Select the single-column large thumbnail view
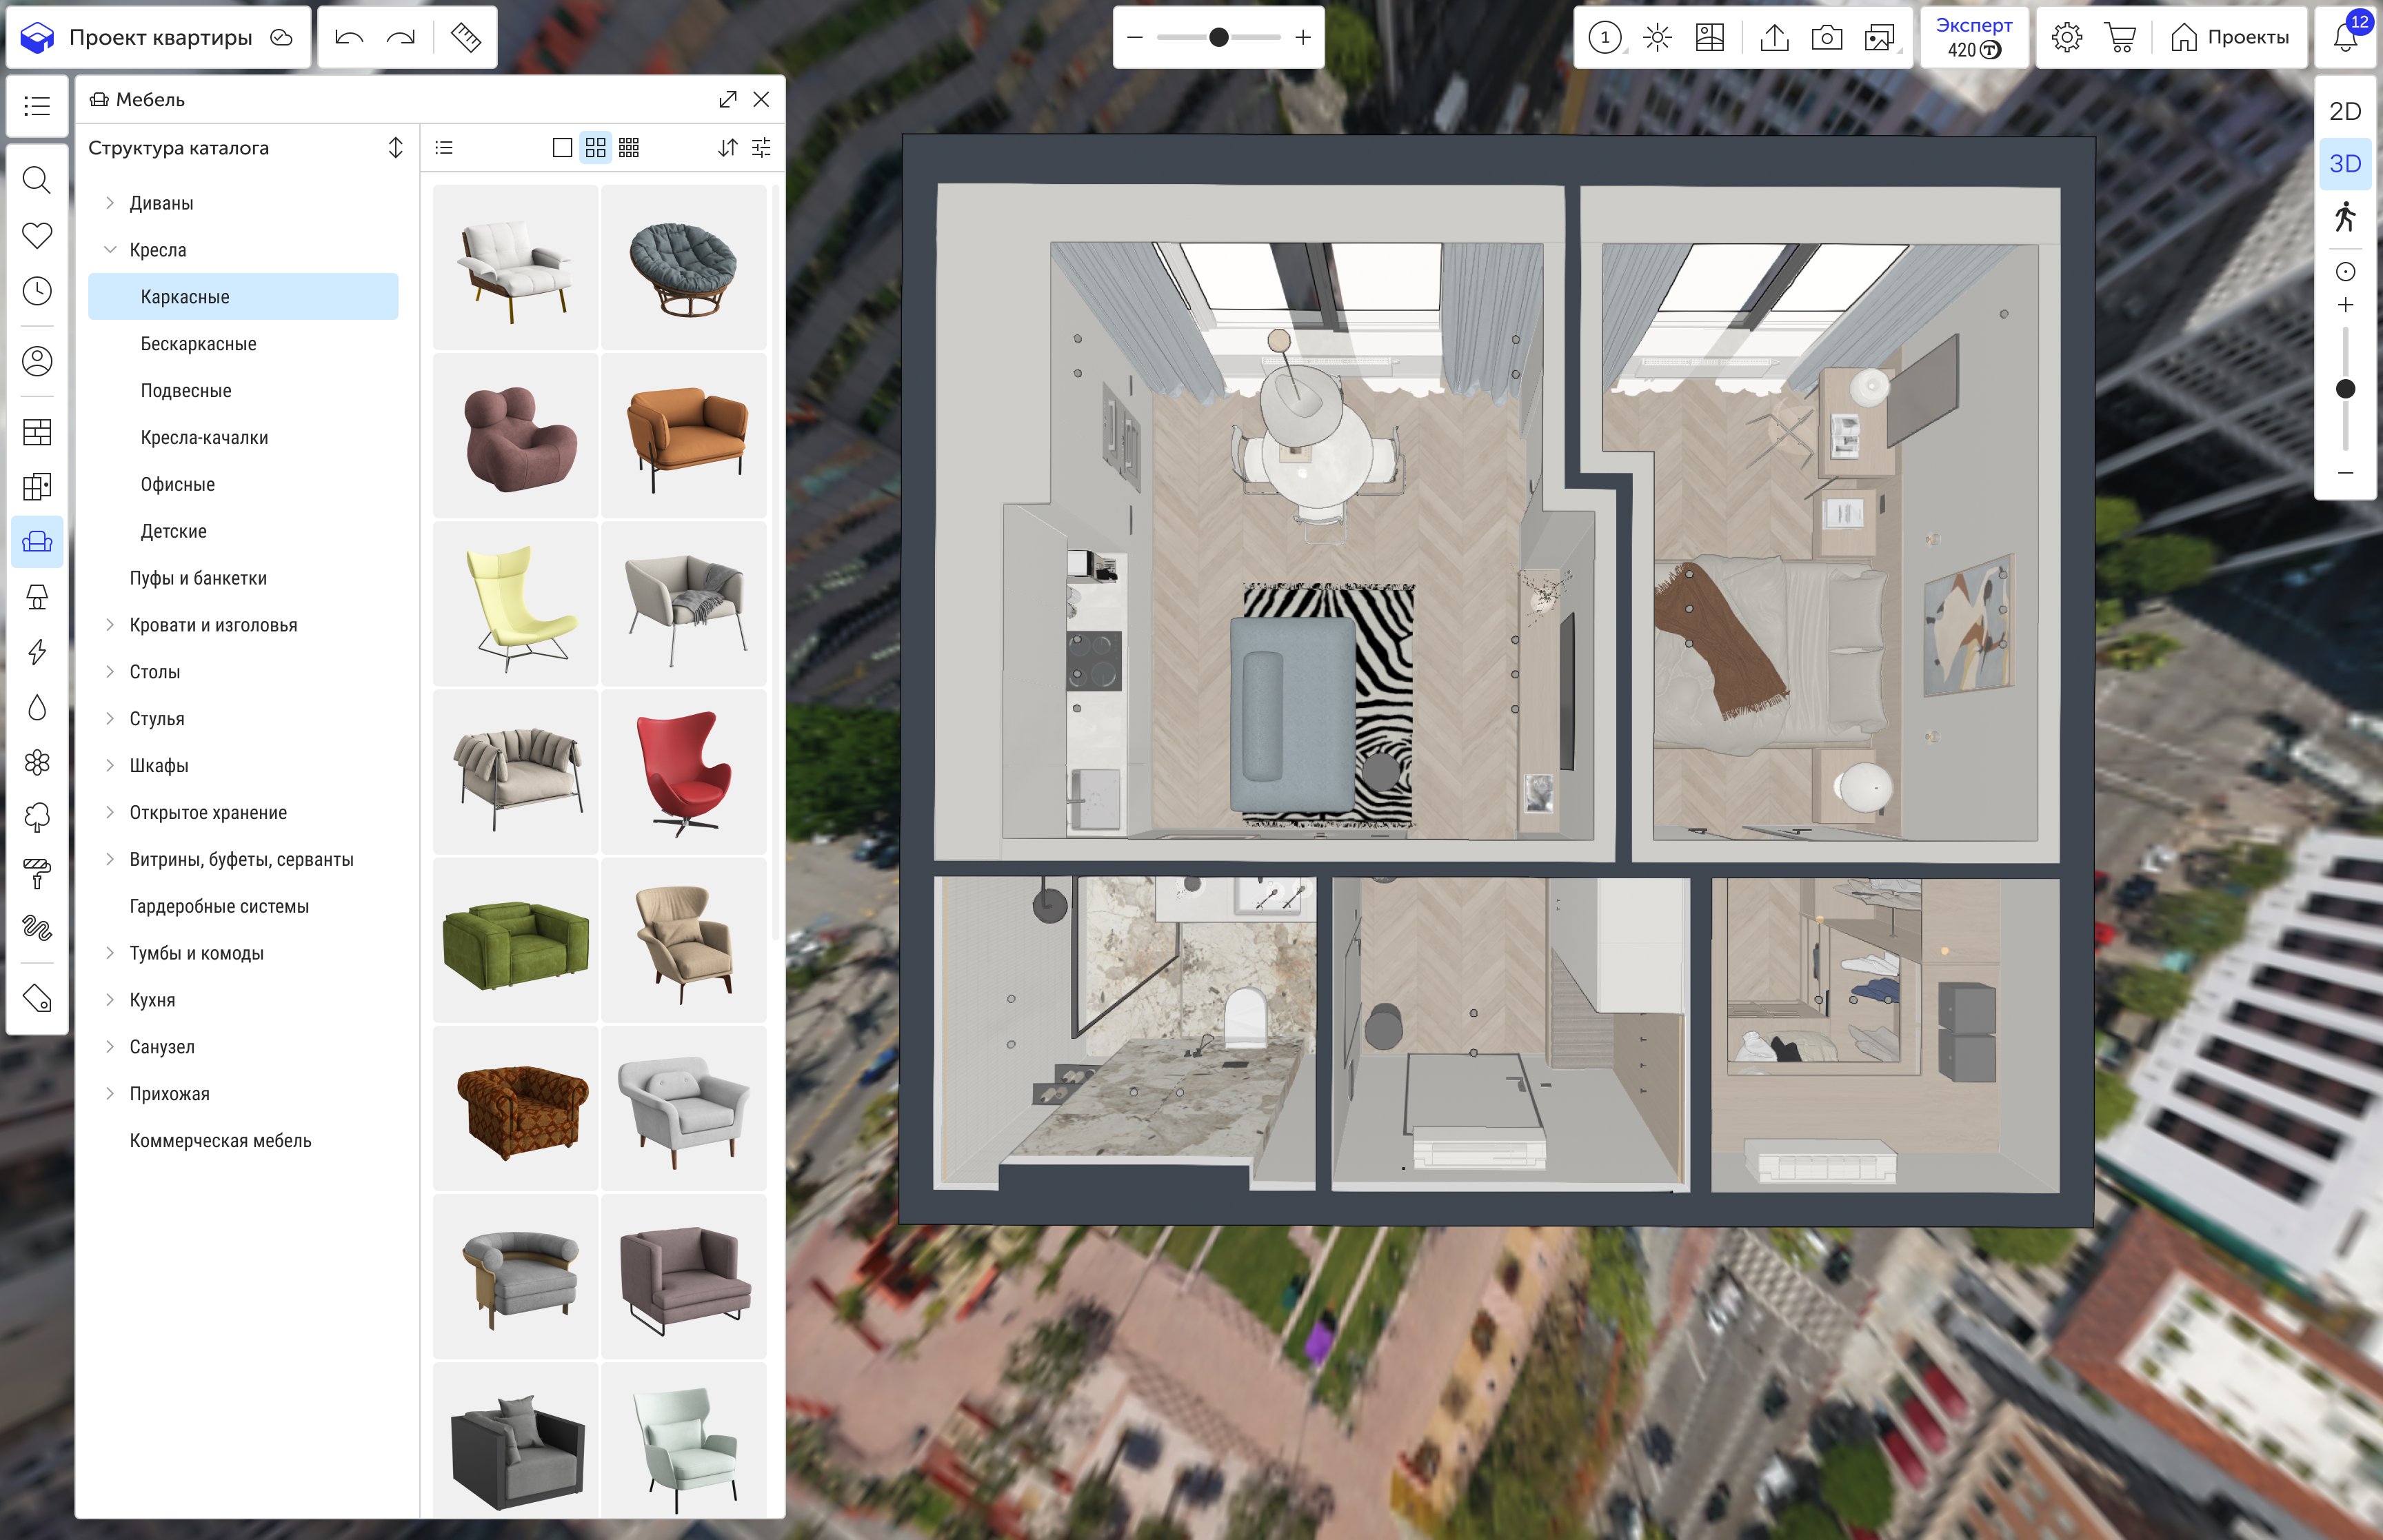The width and height of the screenshot is (2383, 1540). click(562, 148)
